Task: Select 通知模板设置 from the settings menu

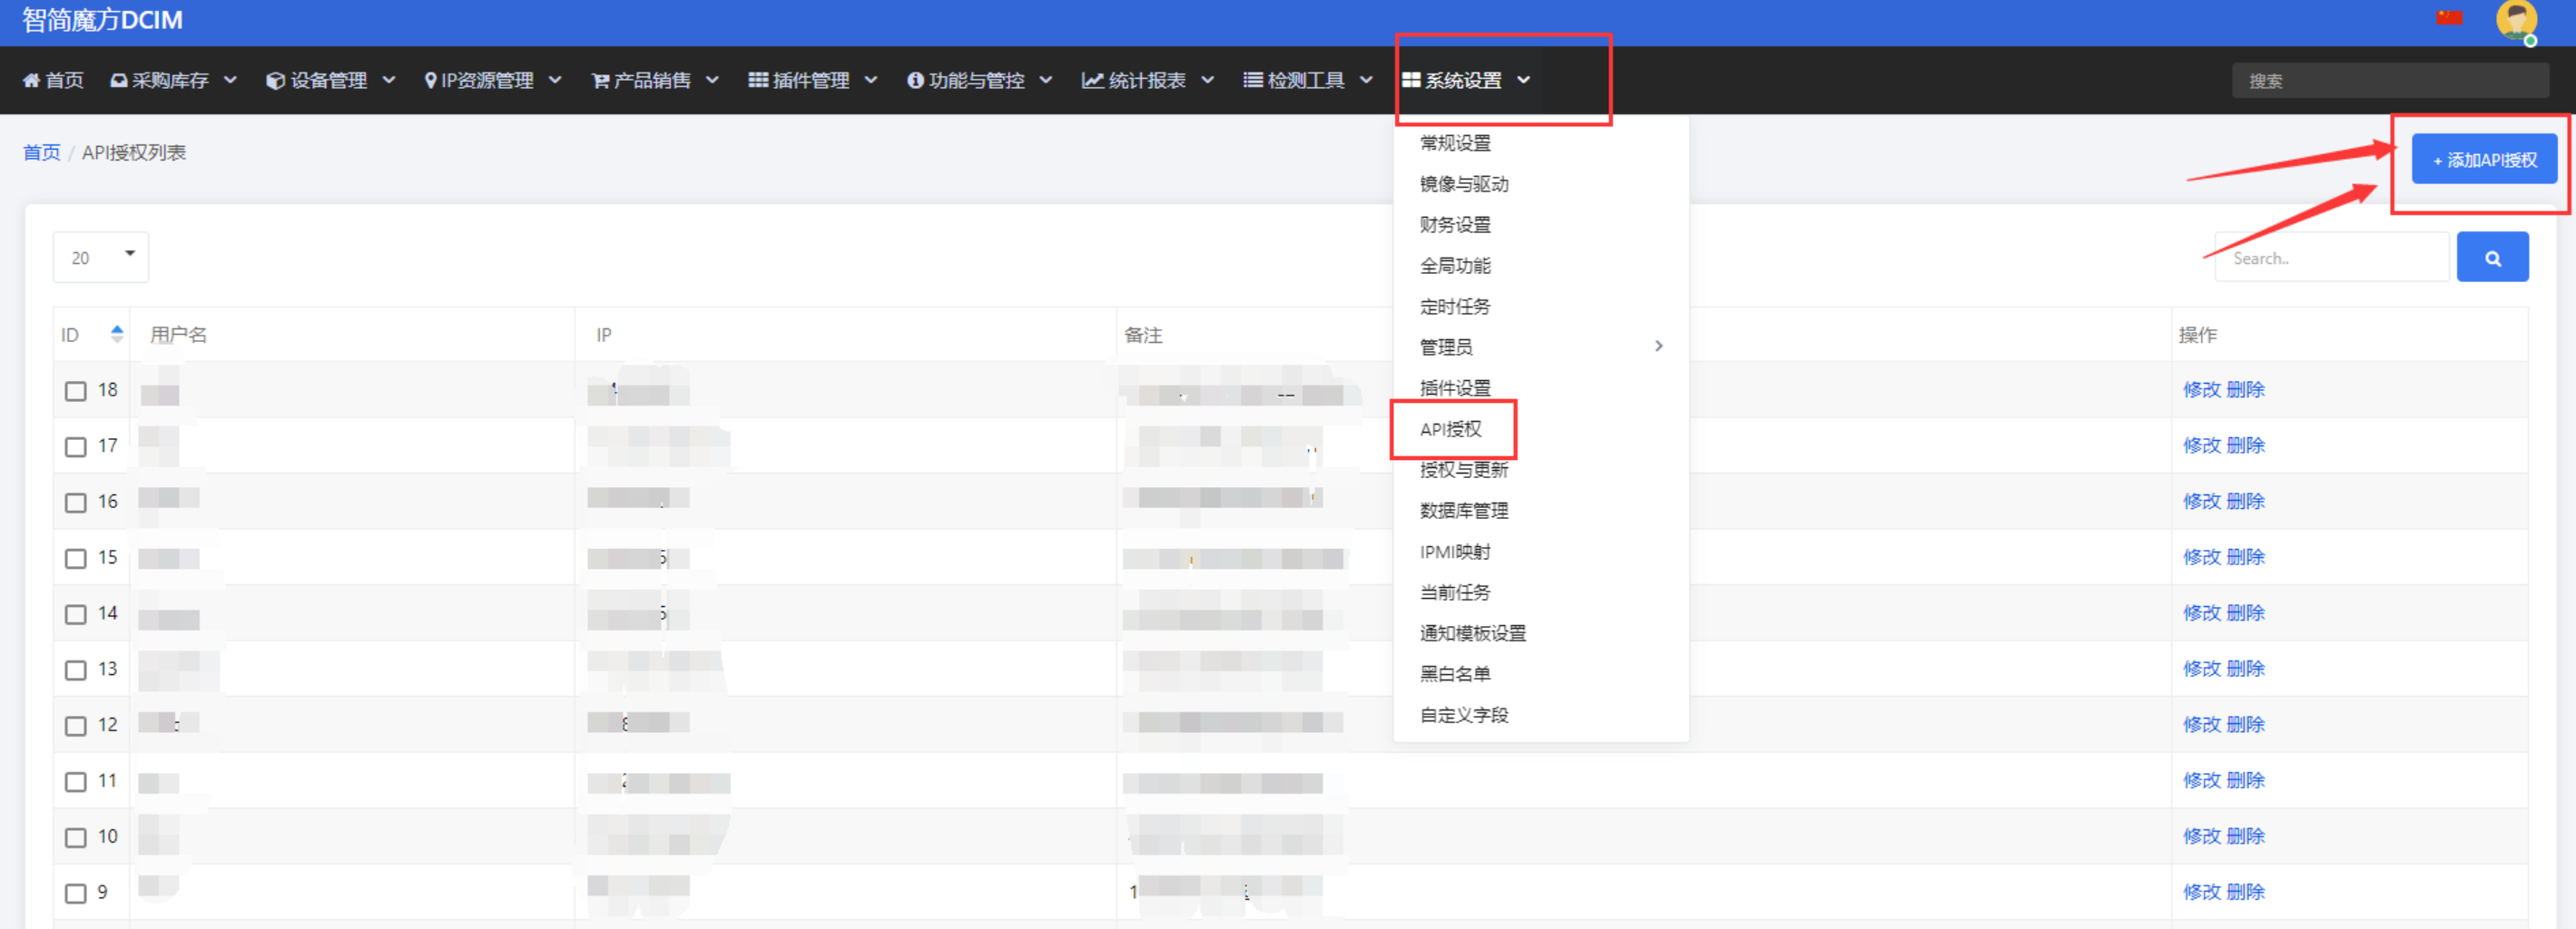Action: [x=1473, y=633]
